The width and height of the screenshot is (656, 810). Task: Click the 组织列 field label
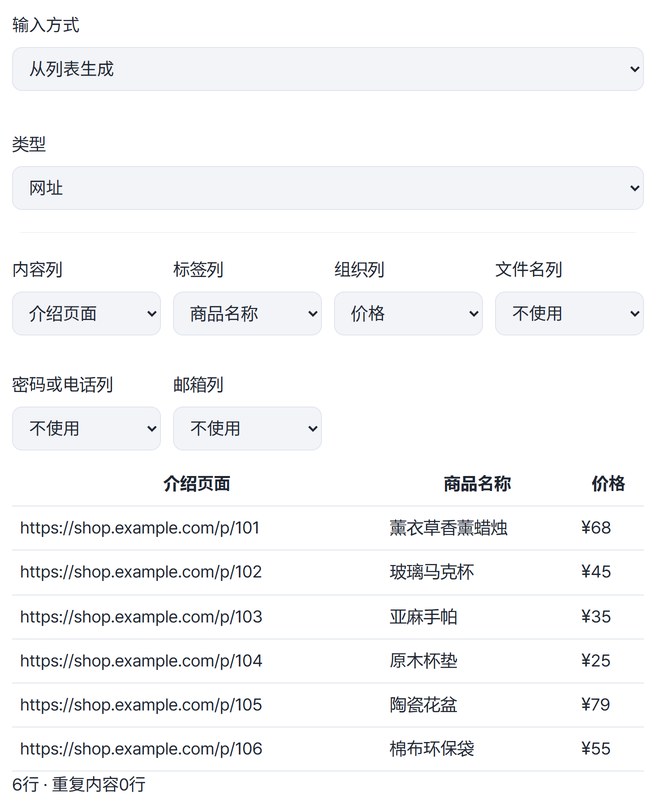[x=359, y=270]
